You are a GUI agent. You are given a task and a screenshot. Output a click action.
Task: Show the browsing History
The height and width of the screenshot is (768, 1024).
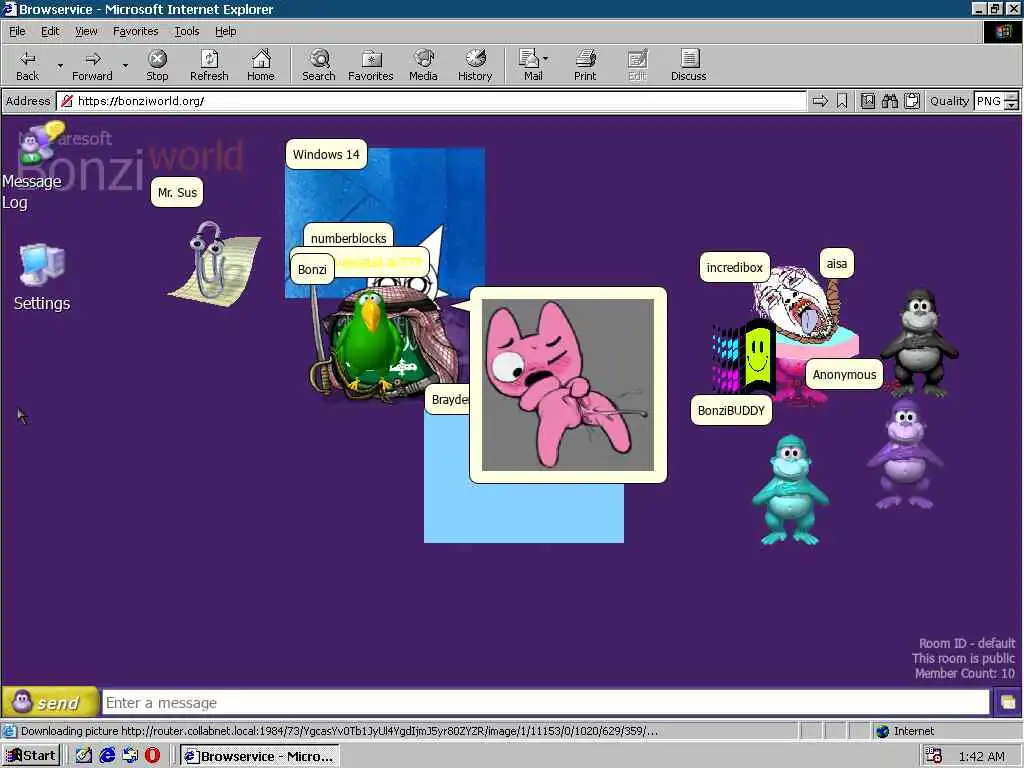click(x=475, y=65)
